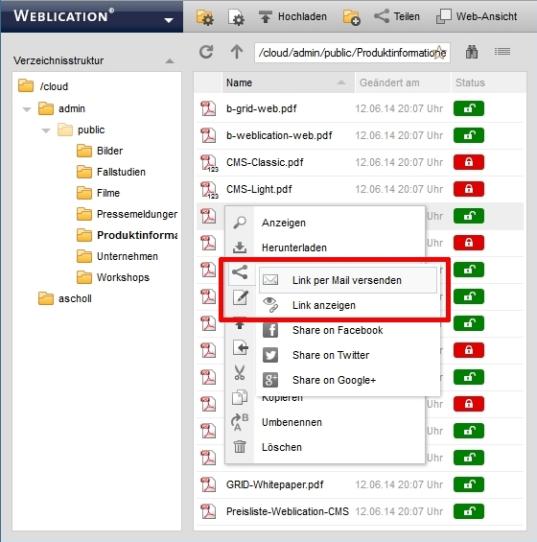The width and height of the screenshot is (537, 542).
Task: Sort by Status column
Action: 489,83
